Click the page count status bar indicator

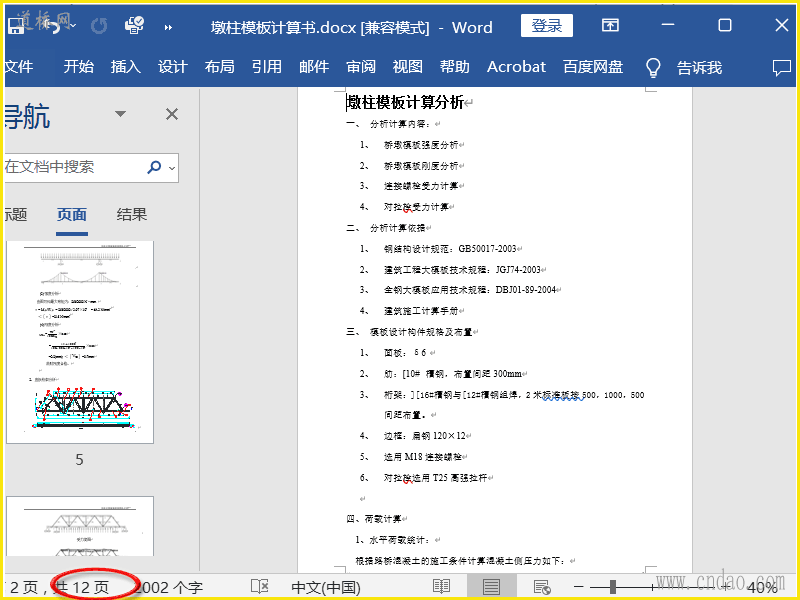tap(59, 588)
